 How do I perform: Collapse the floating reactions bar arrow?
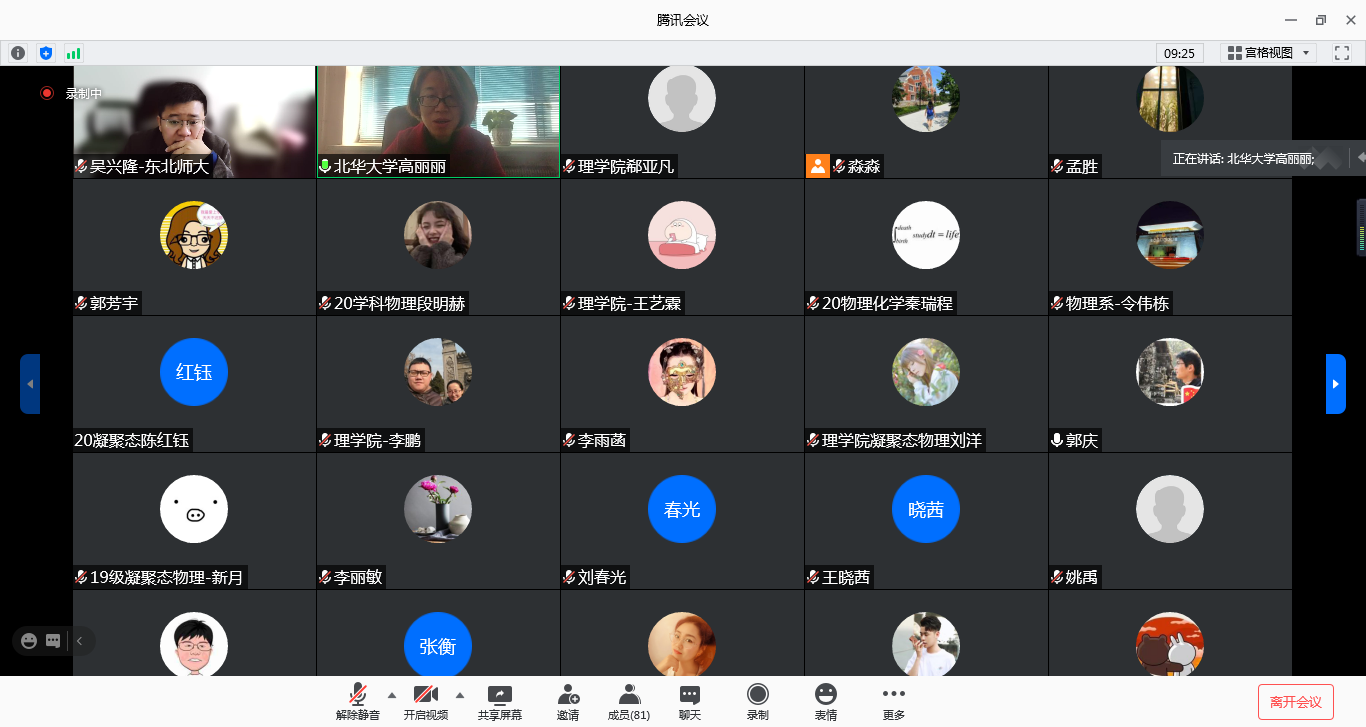pos(79,641)
